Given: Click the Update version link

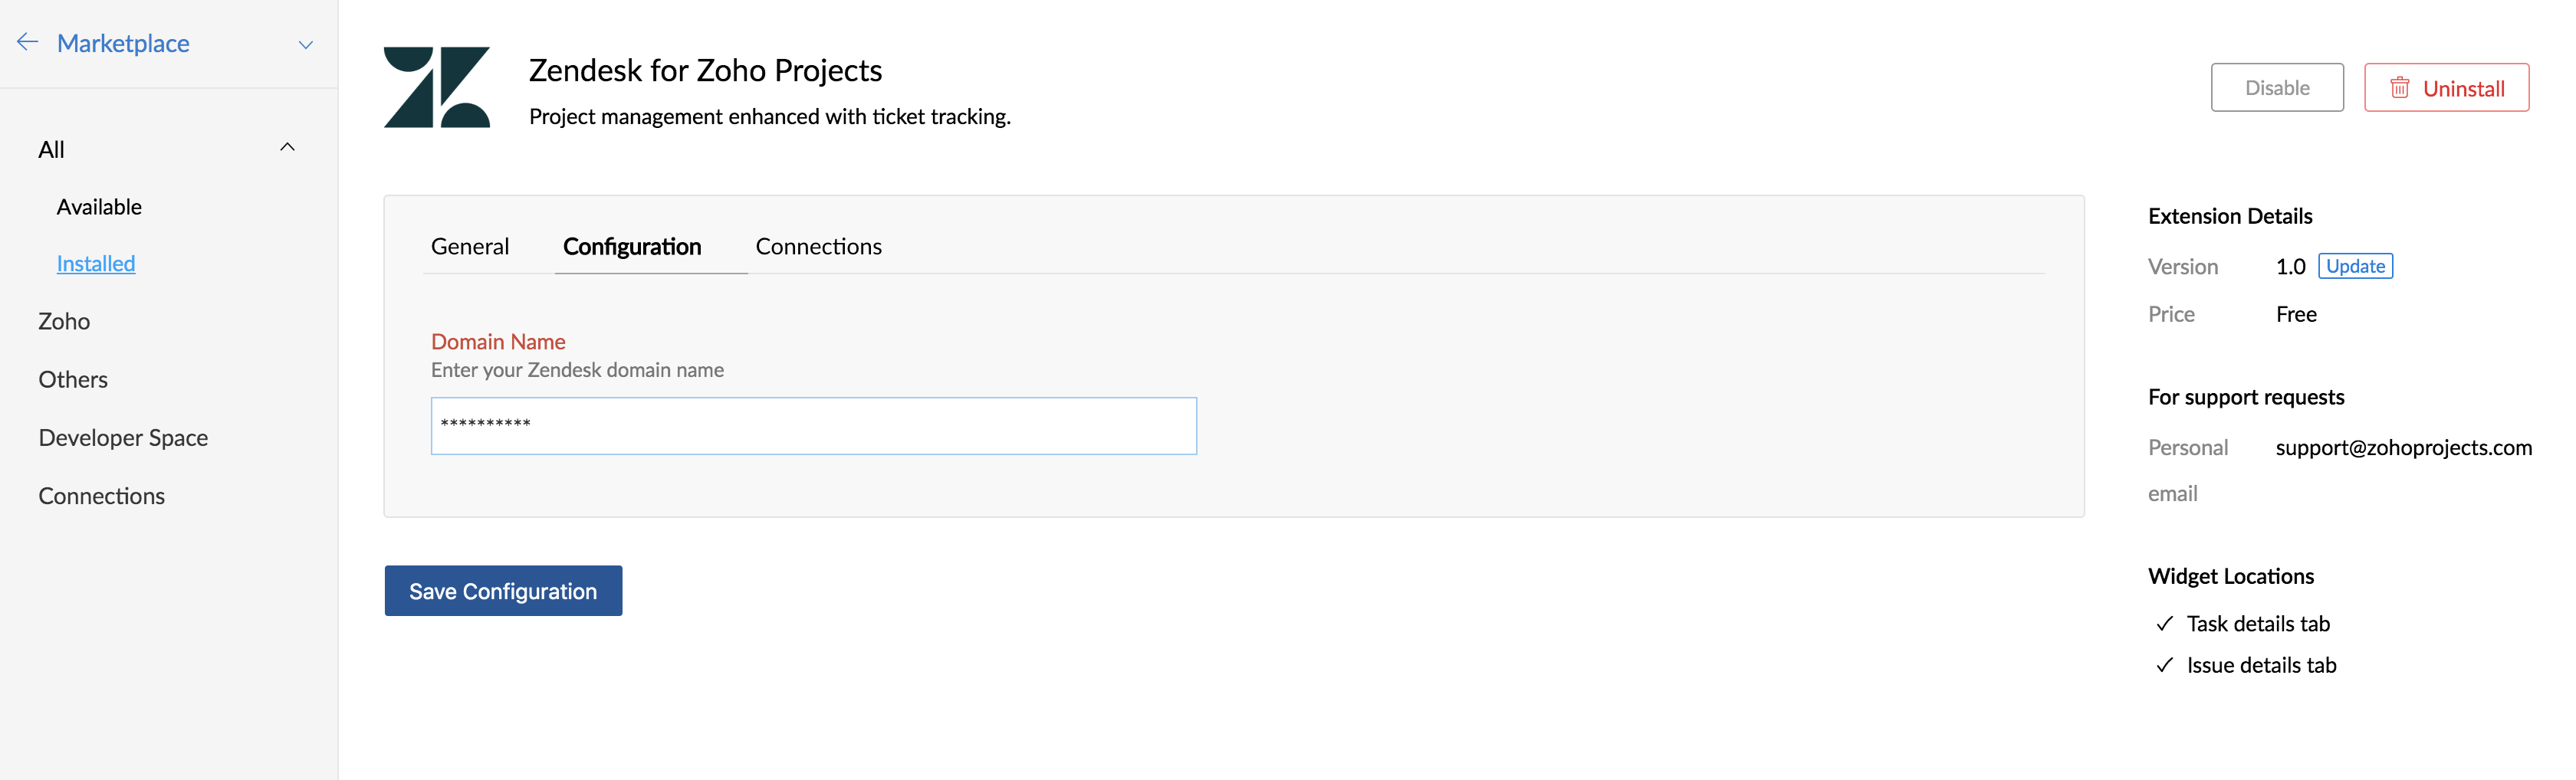Looking at the screenshot, I should tap(2355, 266).
